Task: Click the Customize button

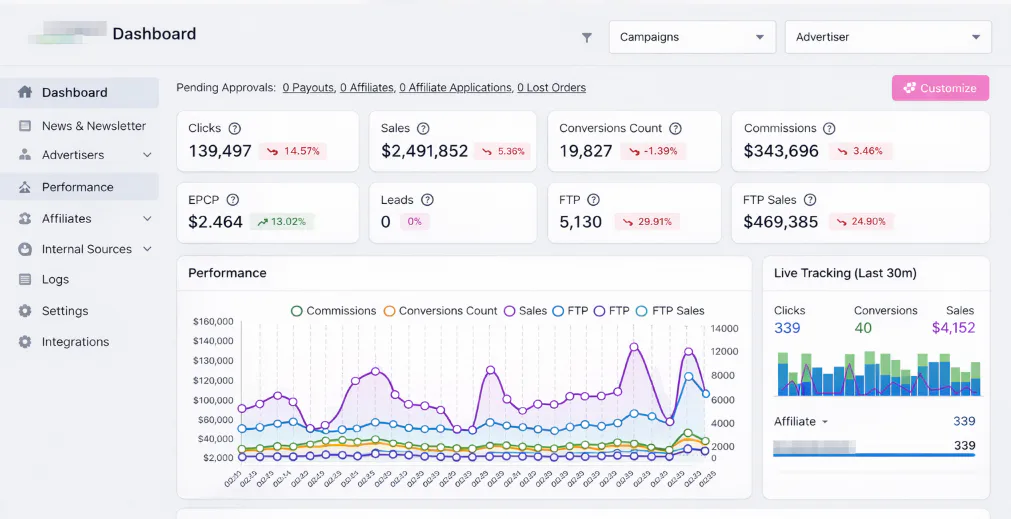Action: click(x=940, y=88)
